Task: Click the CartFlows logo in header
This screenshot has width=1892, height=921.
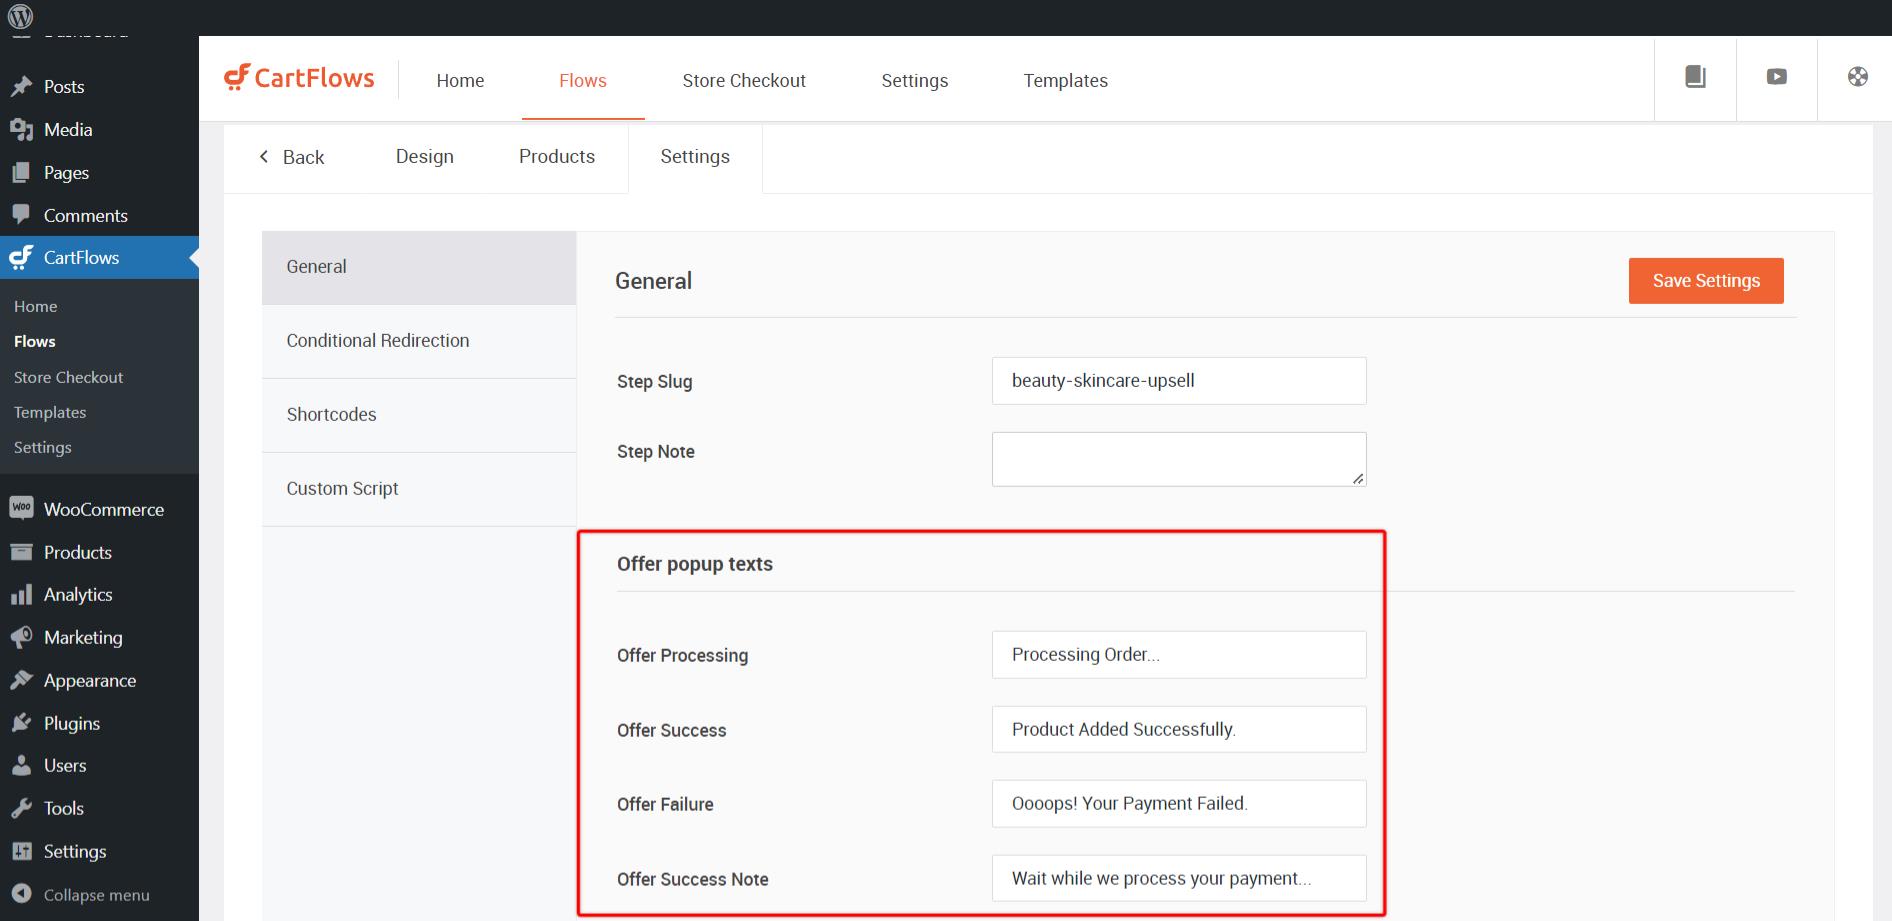Action: (299, 78)
